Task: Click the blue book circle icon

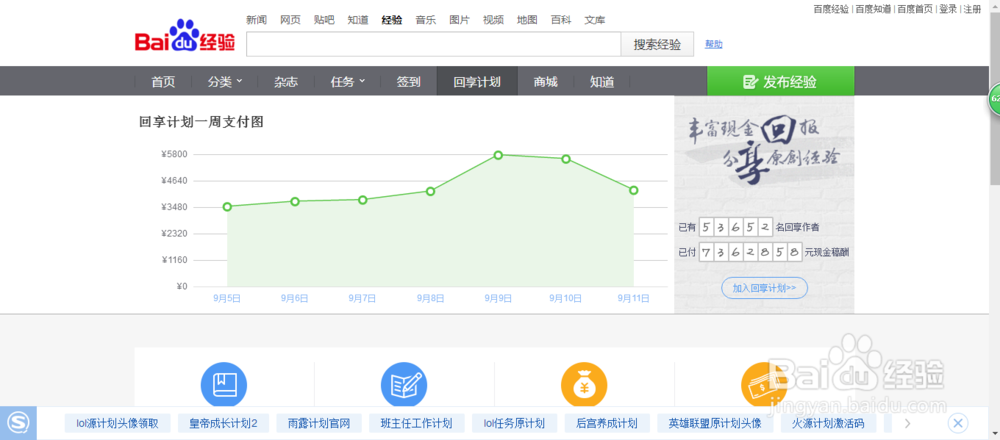Action: tap(224, 385)
